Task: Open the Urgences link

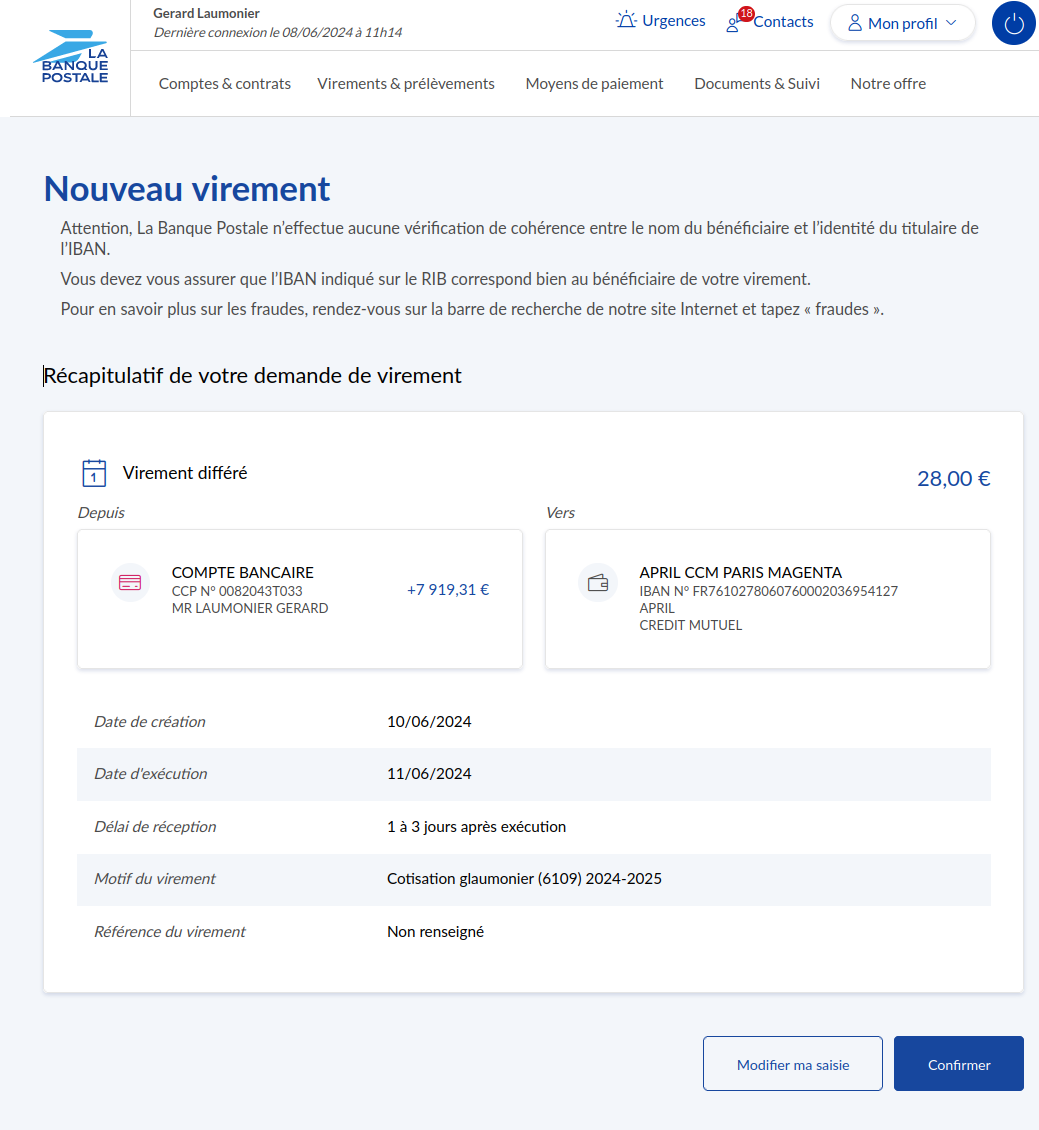Action: tap(673, 21)
